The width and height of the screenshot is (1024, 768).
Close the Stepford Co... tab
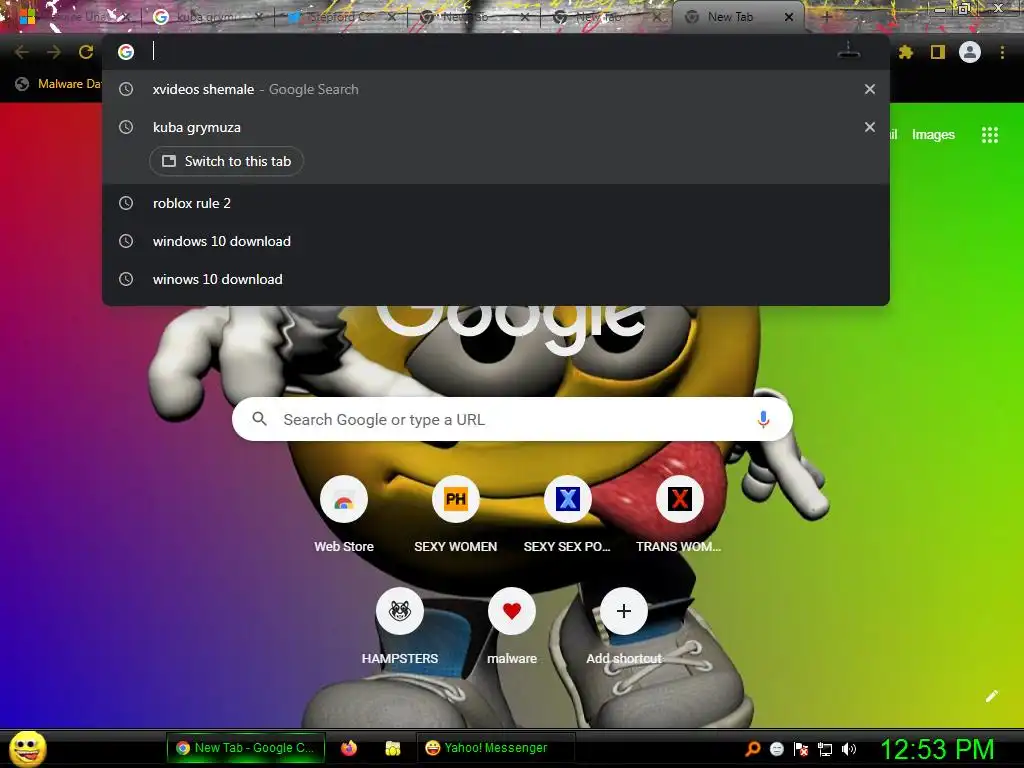pos(391,17)
